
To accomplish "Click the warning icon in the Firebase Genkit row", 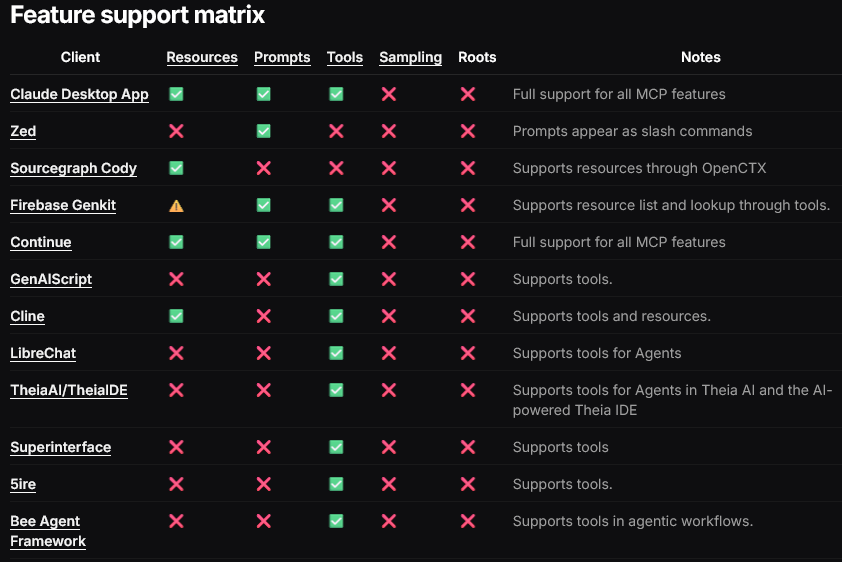I will tap(176, 206).
